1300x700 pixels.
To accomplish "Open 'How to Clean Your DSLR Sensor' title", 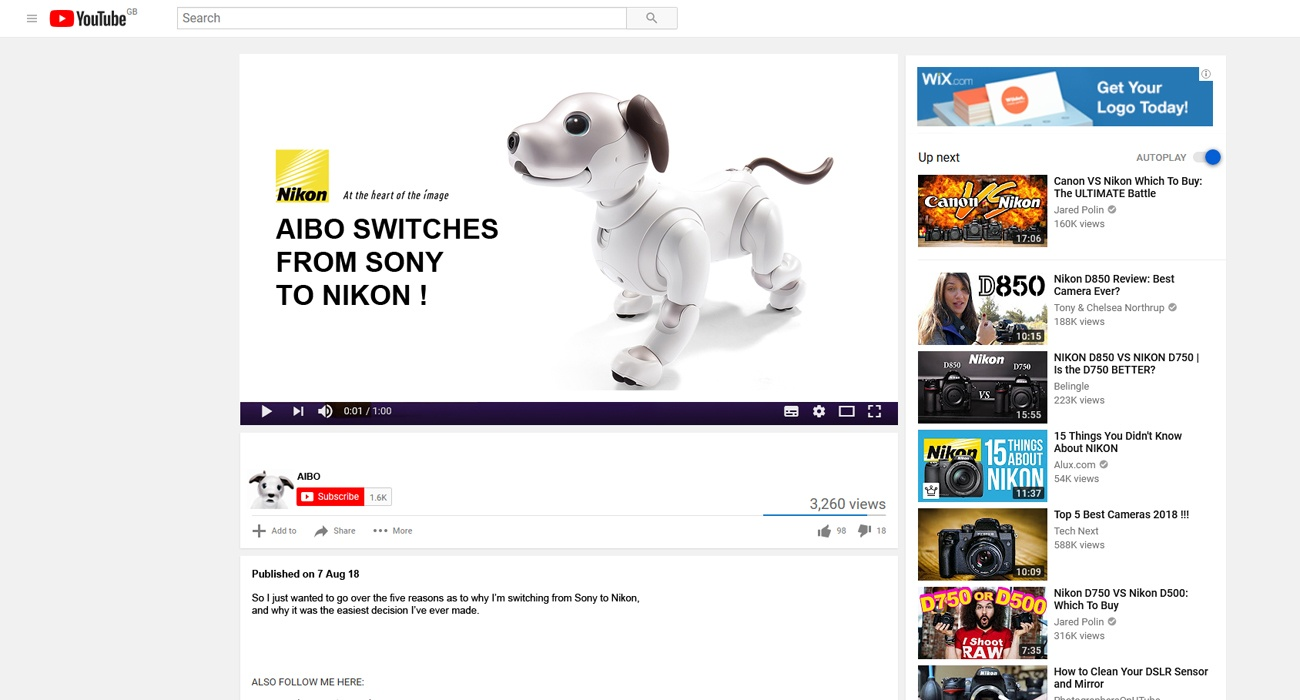I will (1131, 678).
